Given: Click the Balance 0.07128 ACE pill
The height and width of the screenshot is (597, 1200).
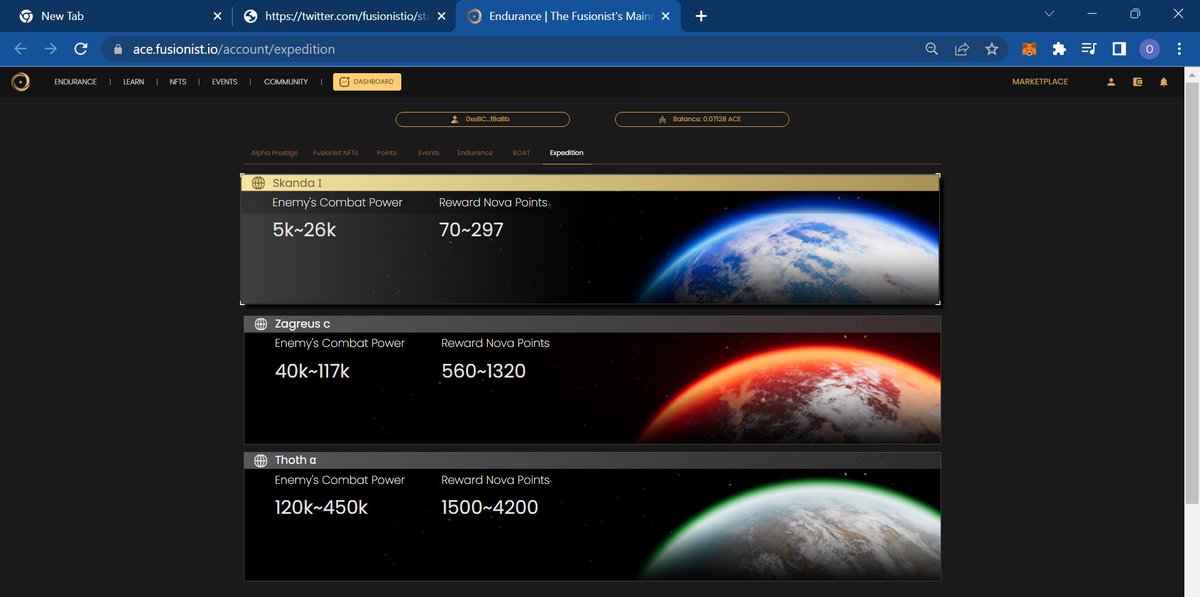Looking at the screenshot, I should pyautogui.click(x=702, y=119).
